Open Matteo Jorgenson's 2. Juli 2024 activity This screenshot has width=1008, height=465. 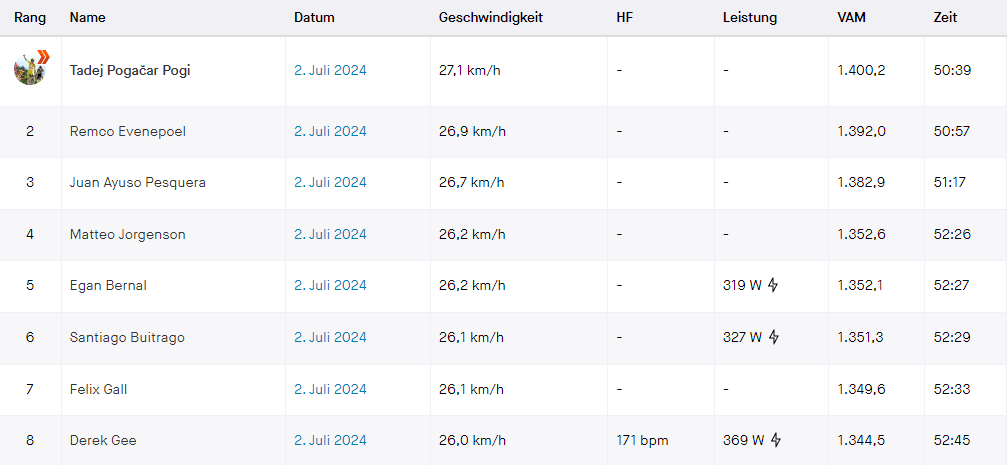click(x=330, y=235)
